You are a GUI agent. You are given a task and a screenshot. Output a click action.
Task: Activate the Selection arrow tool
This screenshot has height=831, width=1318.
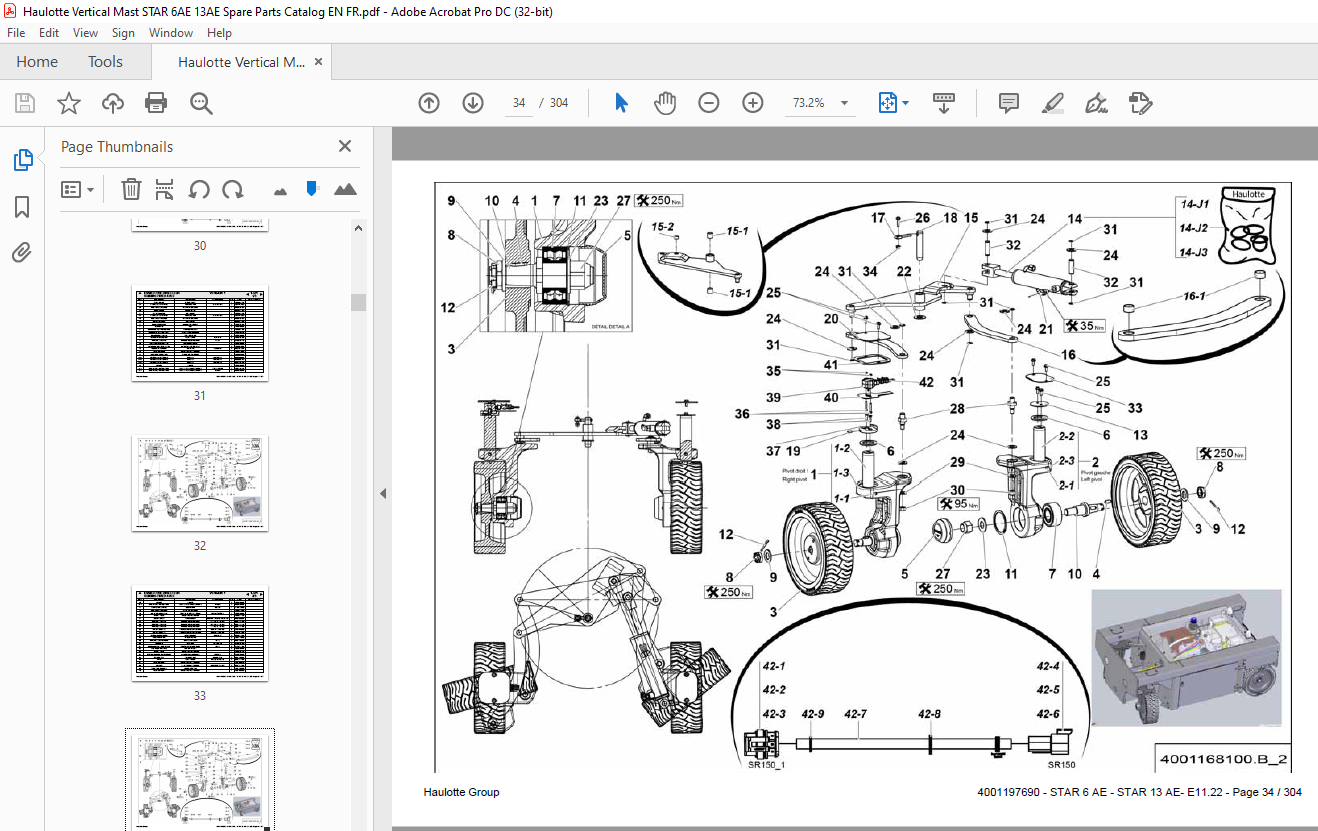(x=621, y=103)
